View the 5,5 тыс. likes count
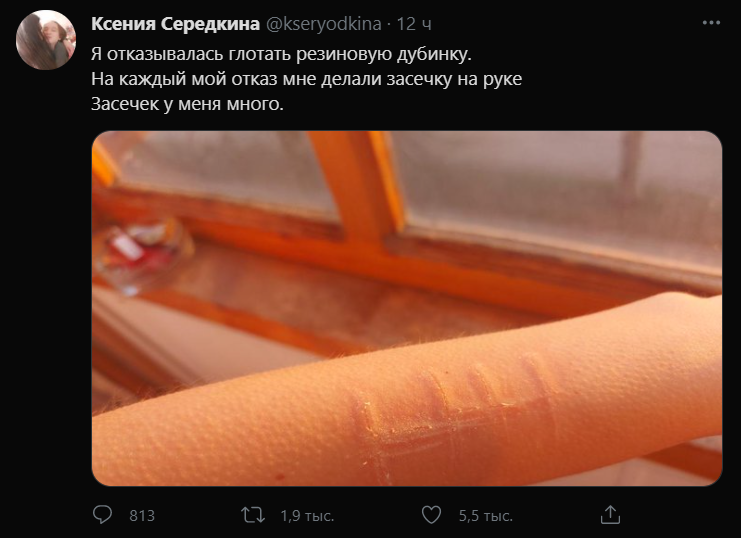This screenshot has width=741, height=538. (486, 515)
